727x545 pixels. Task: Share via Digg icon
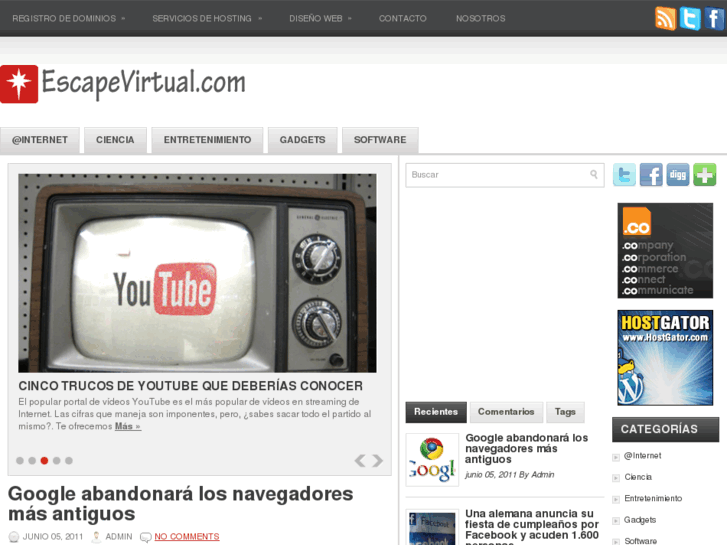[678, 175]
